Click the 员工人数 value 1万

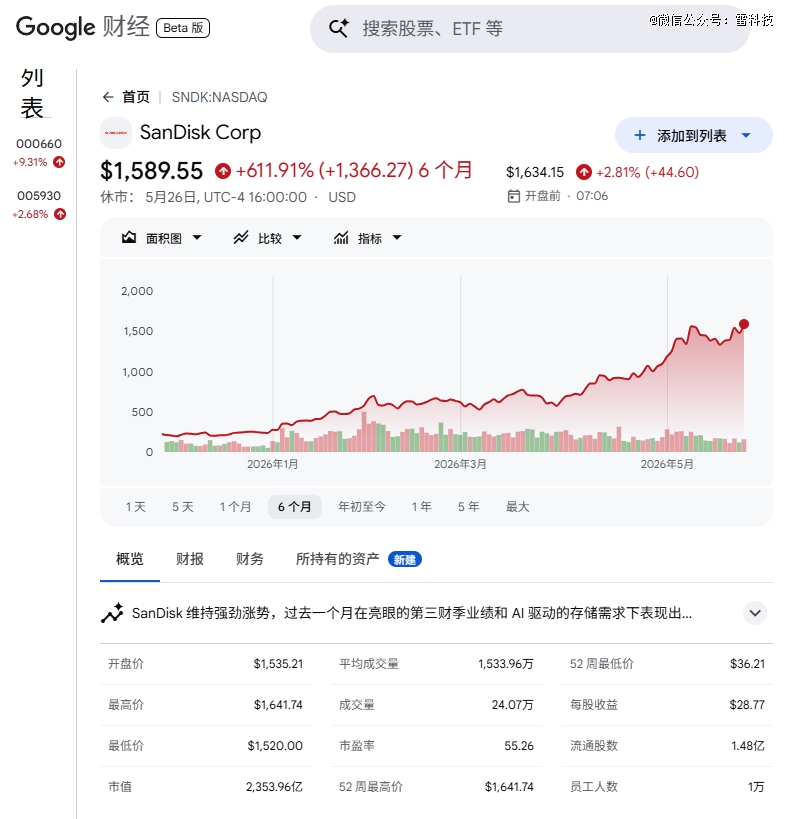[756, 787]
